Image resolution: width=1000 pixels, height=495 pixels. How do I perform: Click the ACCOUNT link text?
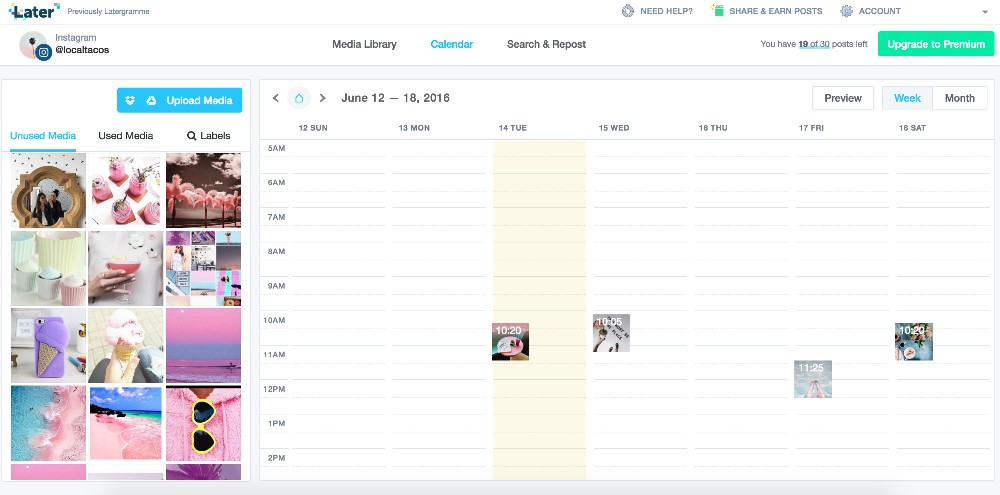coord(879,11)
